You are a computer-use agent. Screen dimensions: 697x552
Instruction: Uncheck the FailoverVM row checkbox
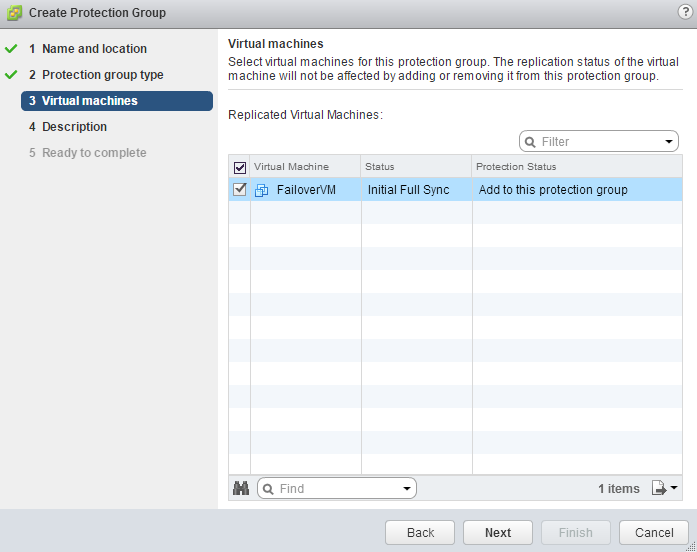pos(239,190)
